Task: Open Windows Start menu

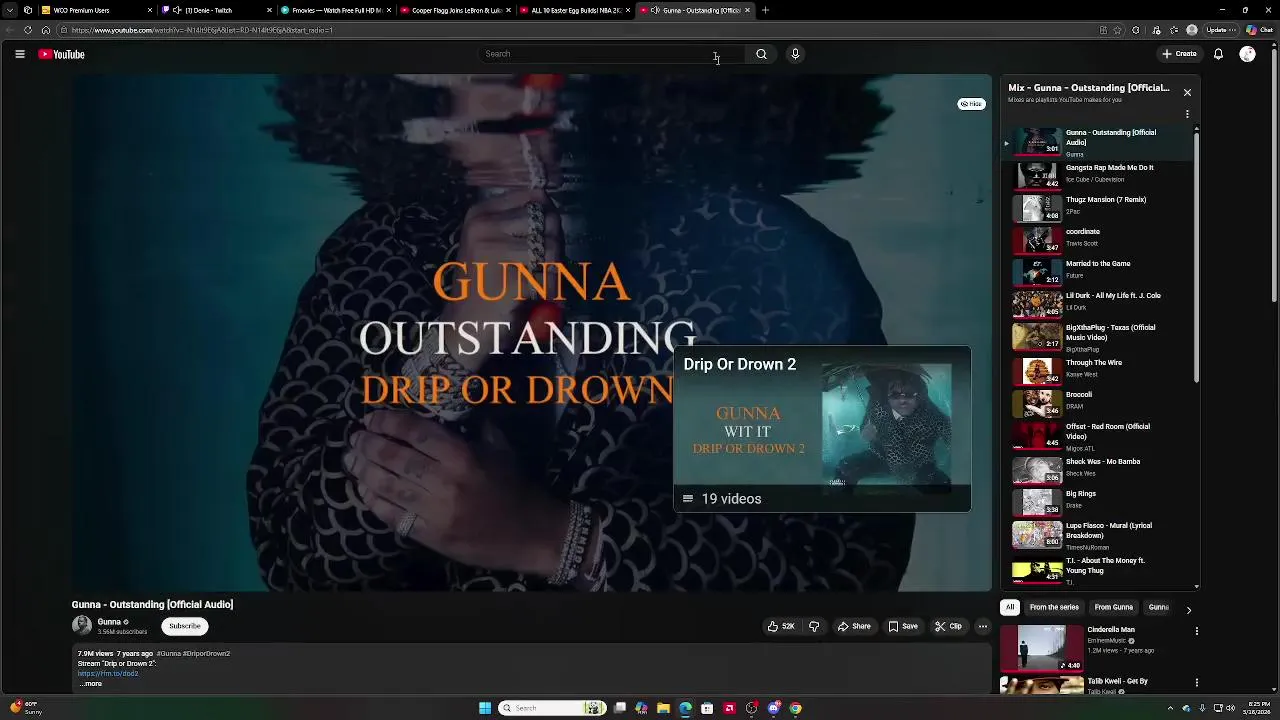Action: click(485, 708)
